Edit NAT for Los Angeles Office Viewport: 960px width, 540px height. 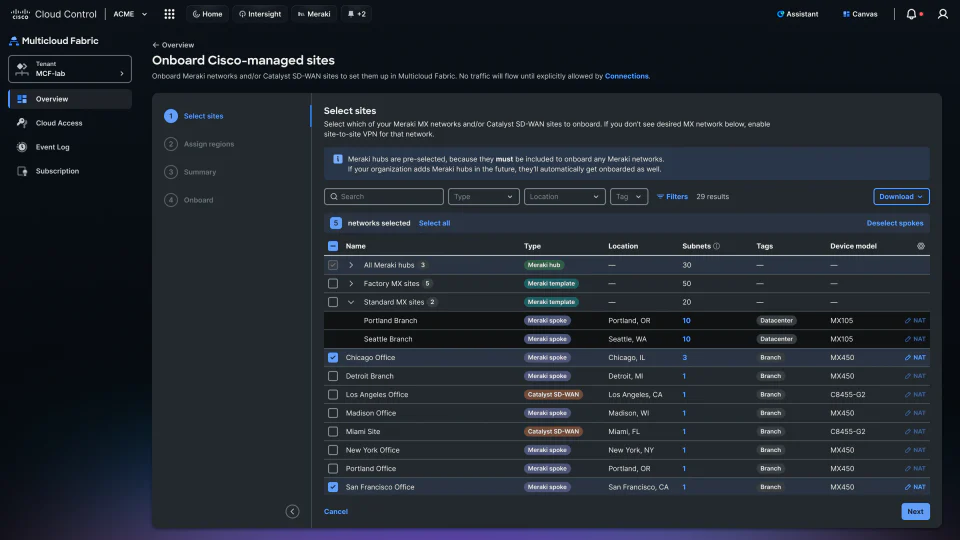coord(915,395)
